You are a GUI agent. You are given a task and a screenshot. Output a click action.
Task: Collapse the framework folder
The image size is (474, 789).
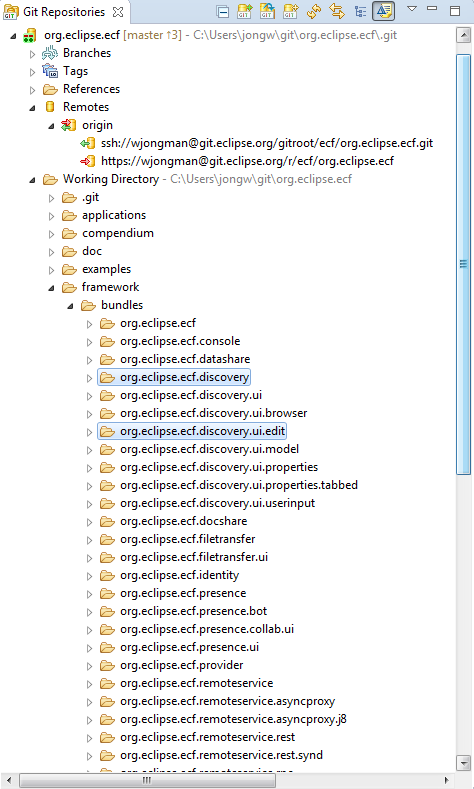[51, 288]
